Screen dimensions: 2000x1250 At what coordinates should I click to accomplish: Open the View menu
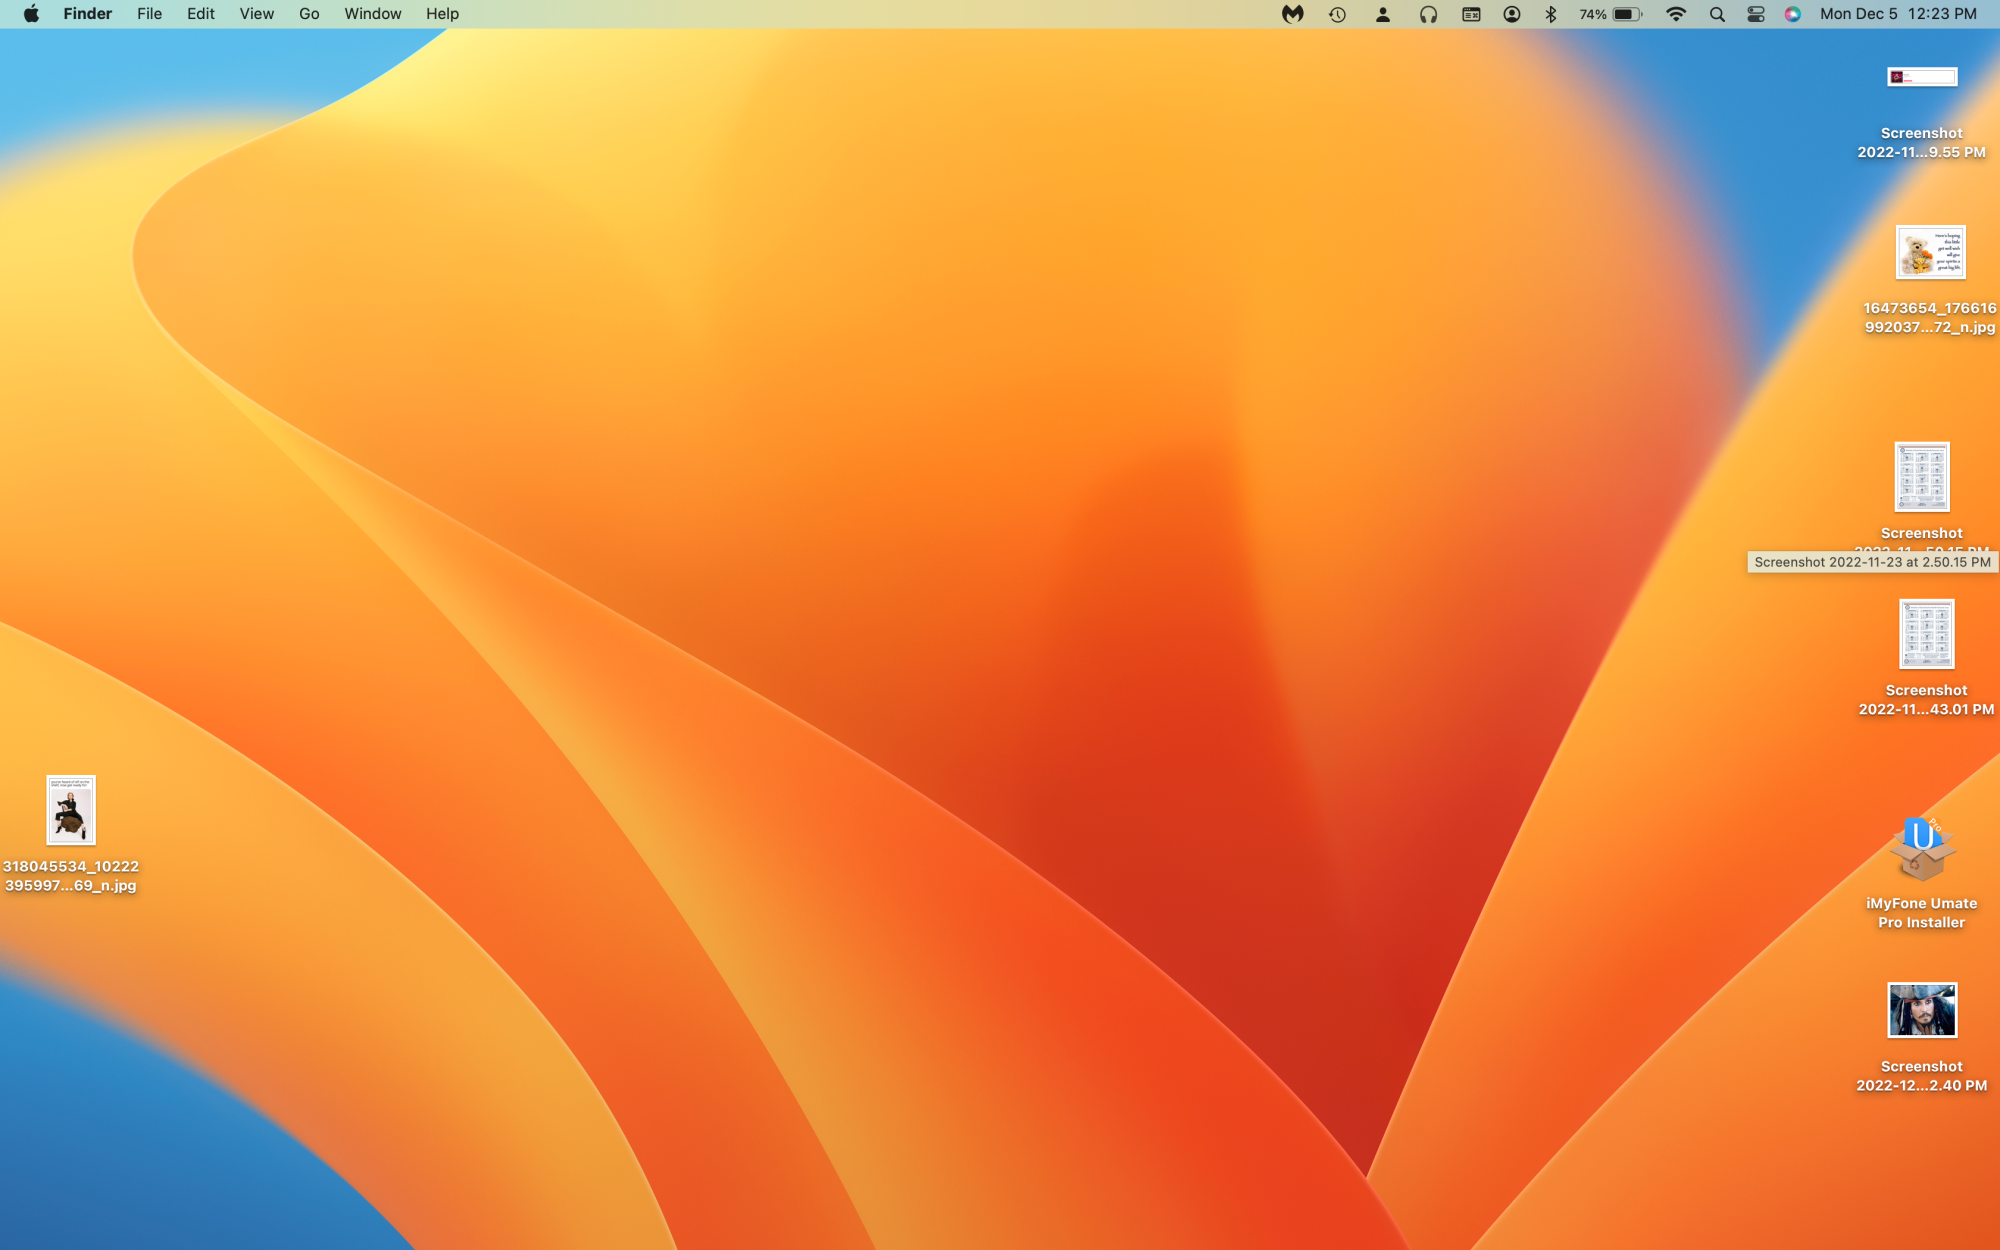coord(256,14)
